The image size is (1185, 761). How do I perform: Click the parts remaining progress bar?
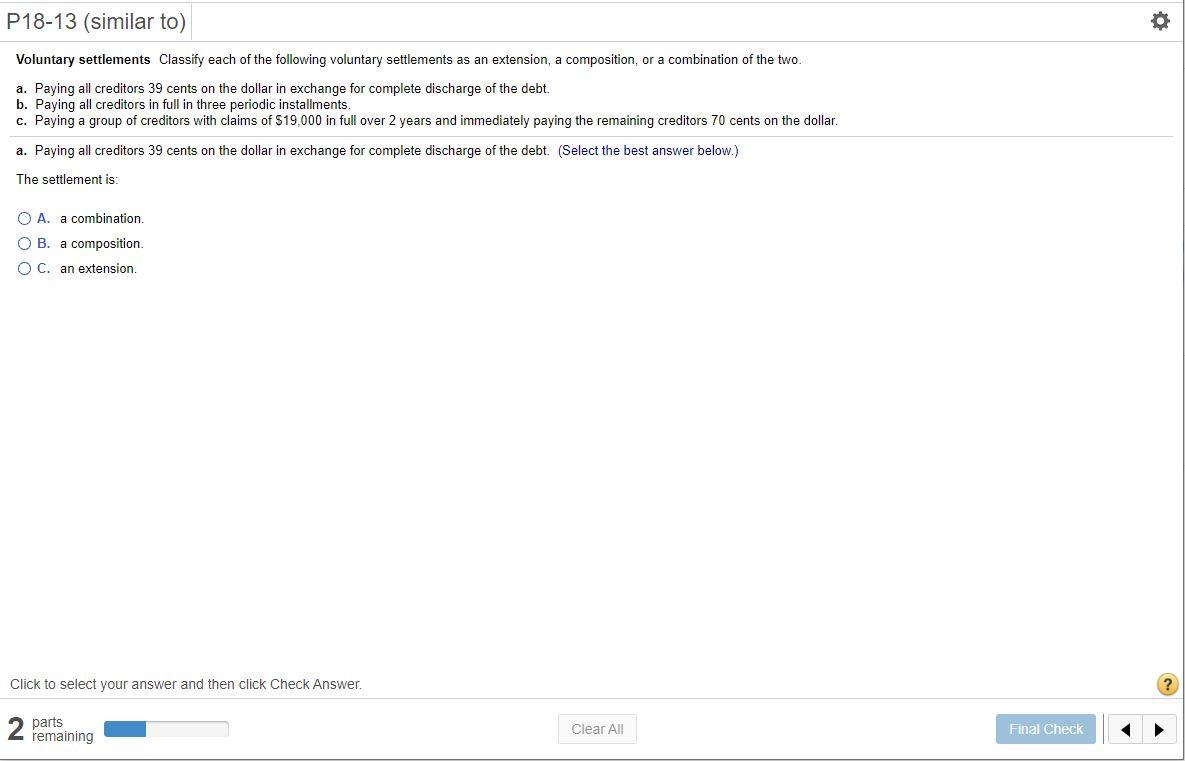[x=166, y=729]
